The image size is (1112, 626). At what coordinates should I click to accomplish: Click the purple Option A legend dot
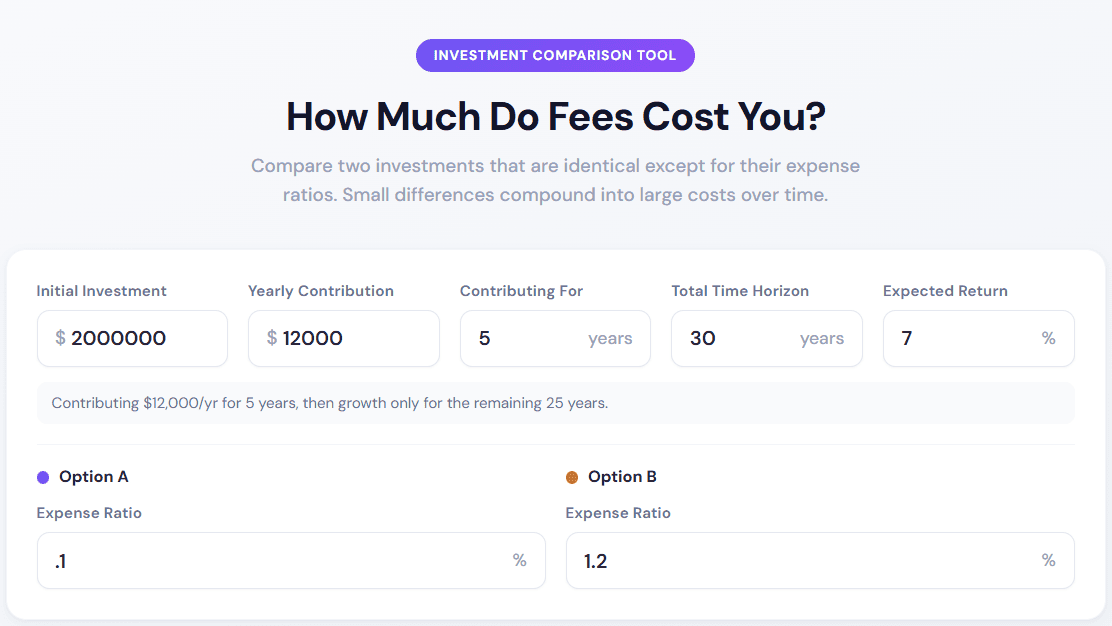(41, 477)
